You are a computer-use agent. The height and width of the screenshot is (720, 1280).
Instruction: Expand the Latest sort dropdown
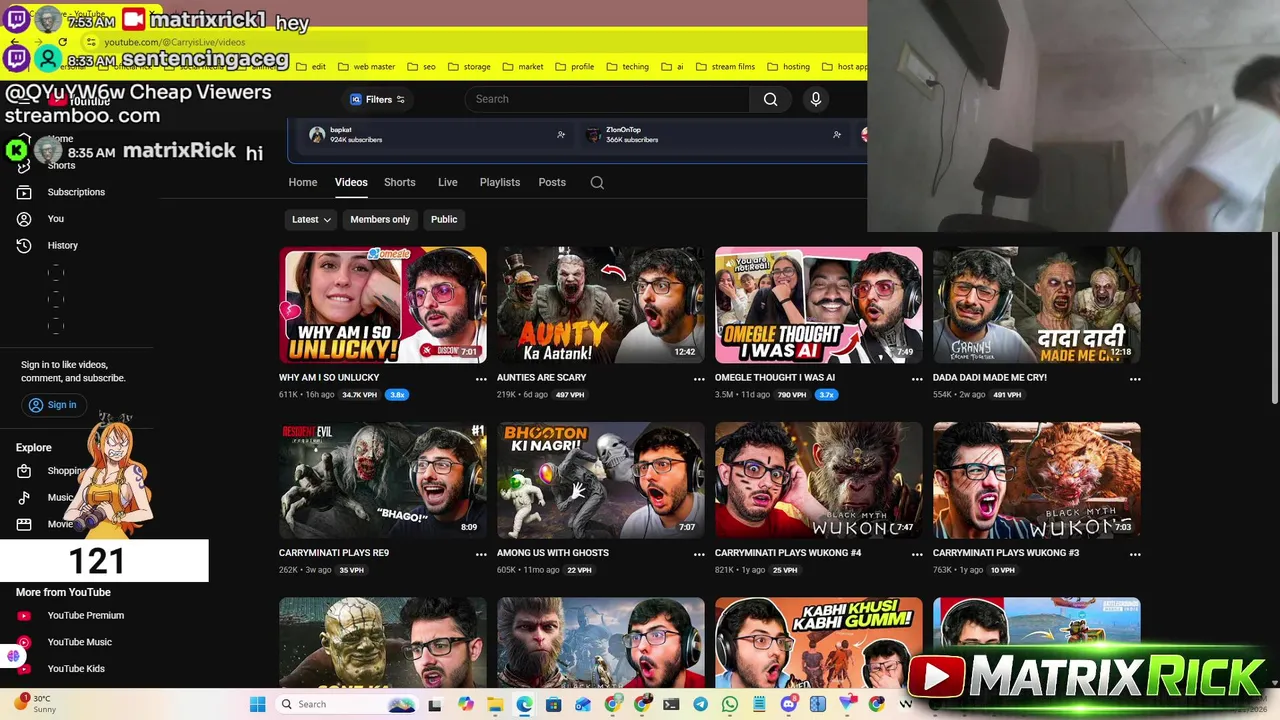click(311, 219)
